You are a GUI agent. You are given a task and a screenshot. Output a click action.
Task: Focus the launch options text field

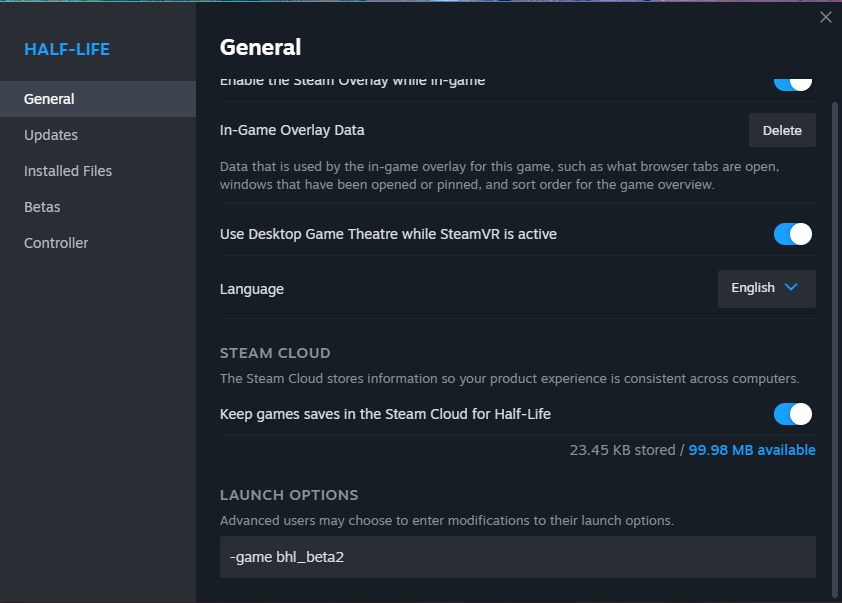[x=517, y=557]
